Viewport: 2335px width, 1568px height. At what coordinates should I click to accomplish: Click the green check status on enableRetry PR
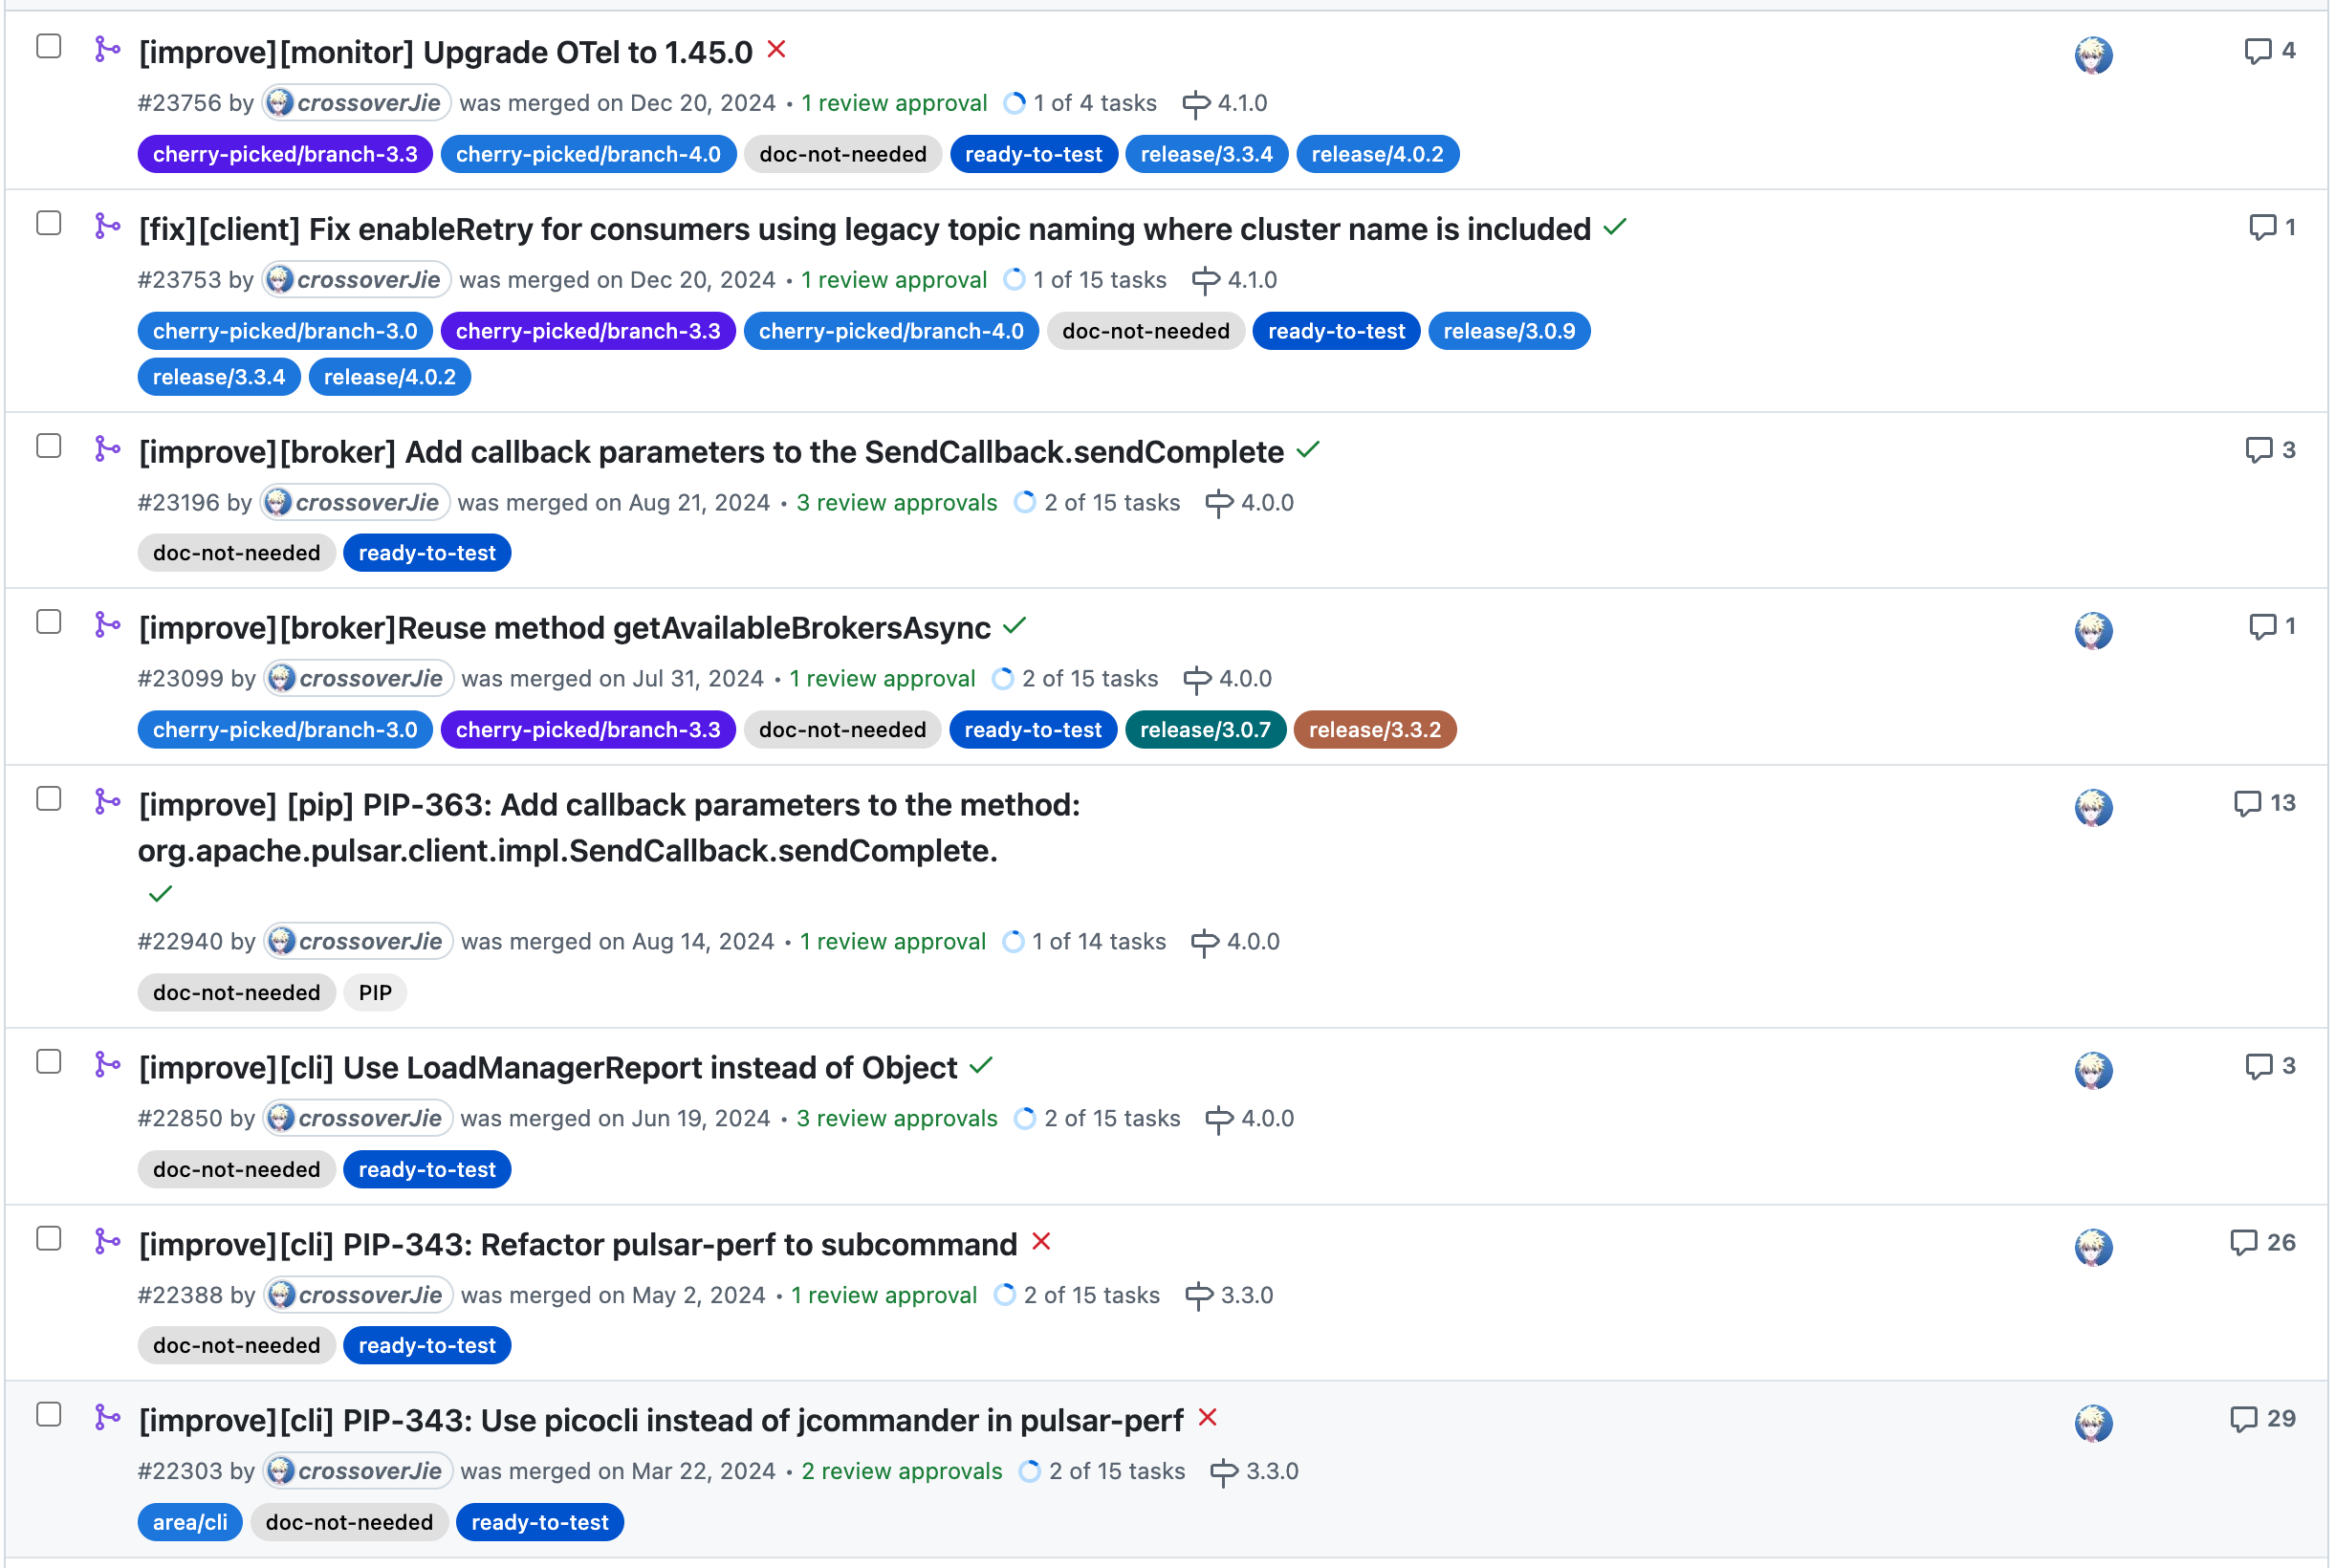pos(1615,227)
